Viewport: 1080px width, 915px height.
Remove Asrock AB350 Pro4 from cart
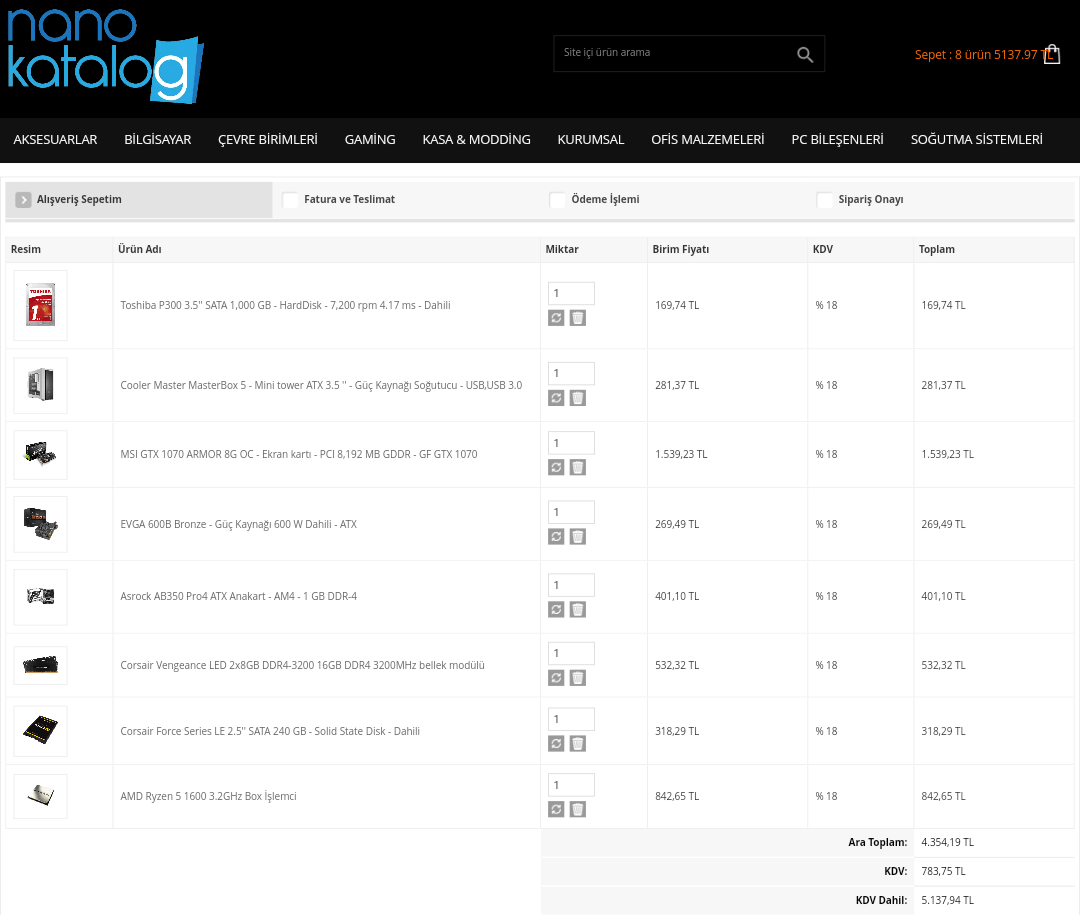coord(578,609)
